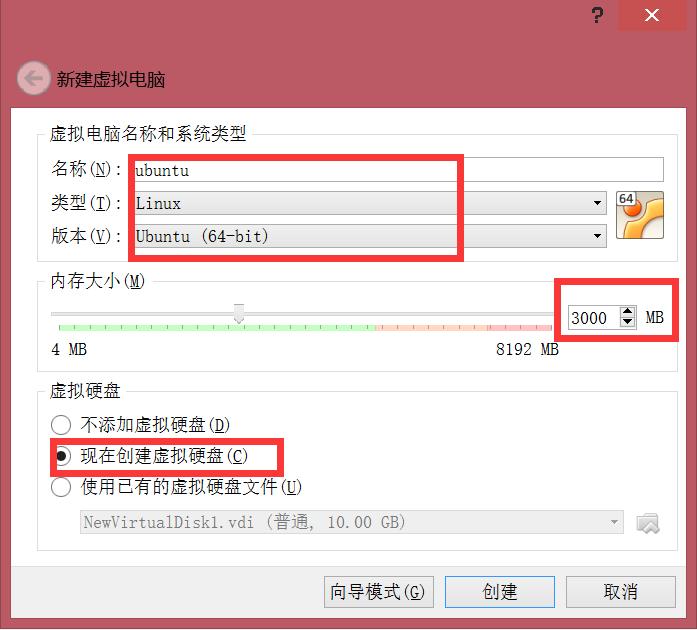
Task: Select 使用已有的虚拟硬盘文件 radio option
Action: (x=61, y=487)
